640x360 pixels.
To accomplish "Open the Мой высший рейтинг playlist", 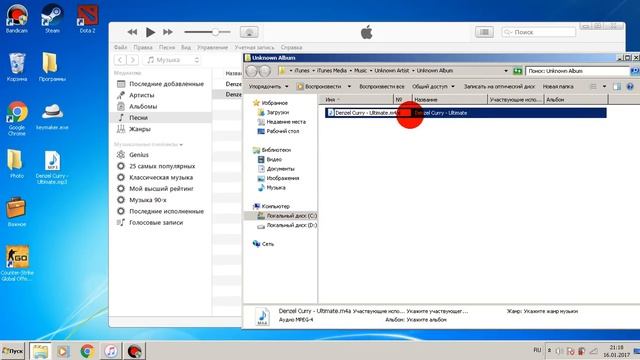I will tap(161, 189).
